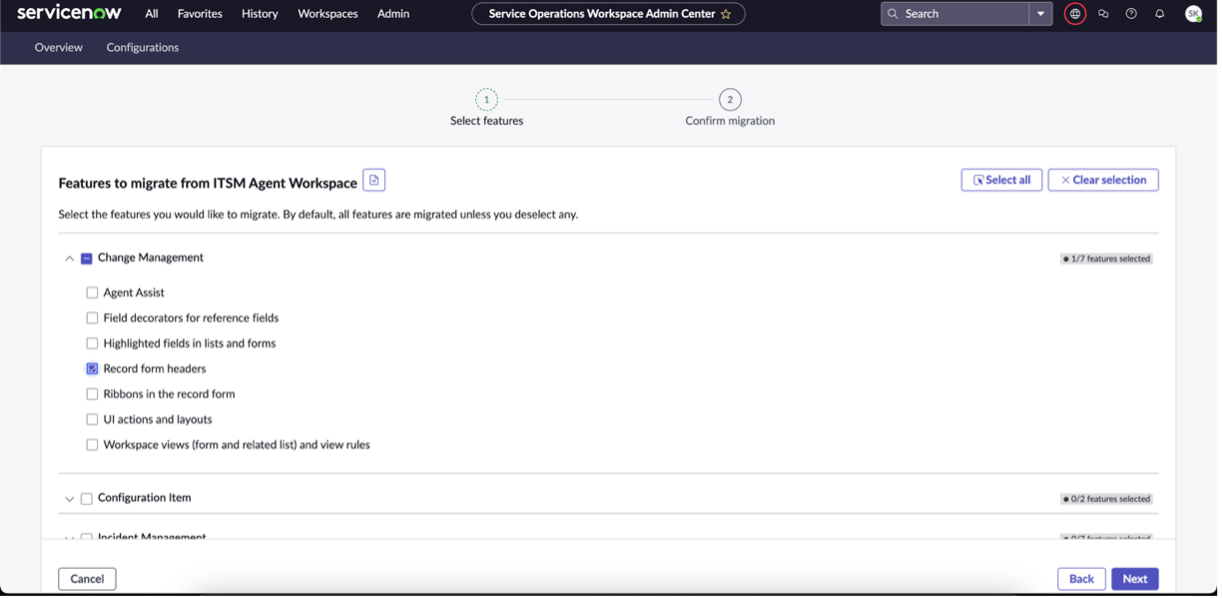Viewport: 1222px width, 598px height.
Task: Click the Select all button
Action: 1002,180
